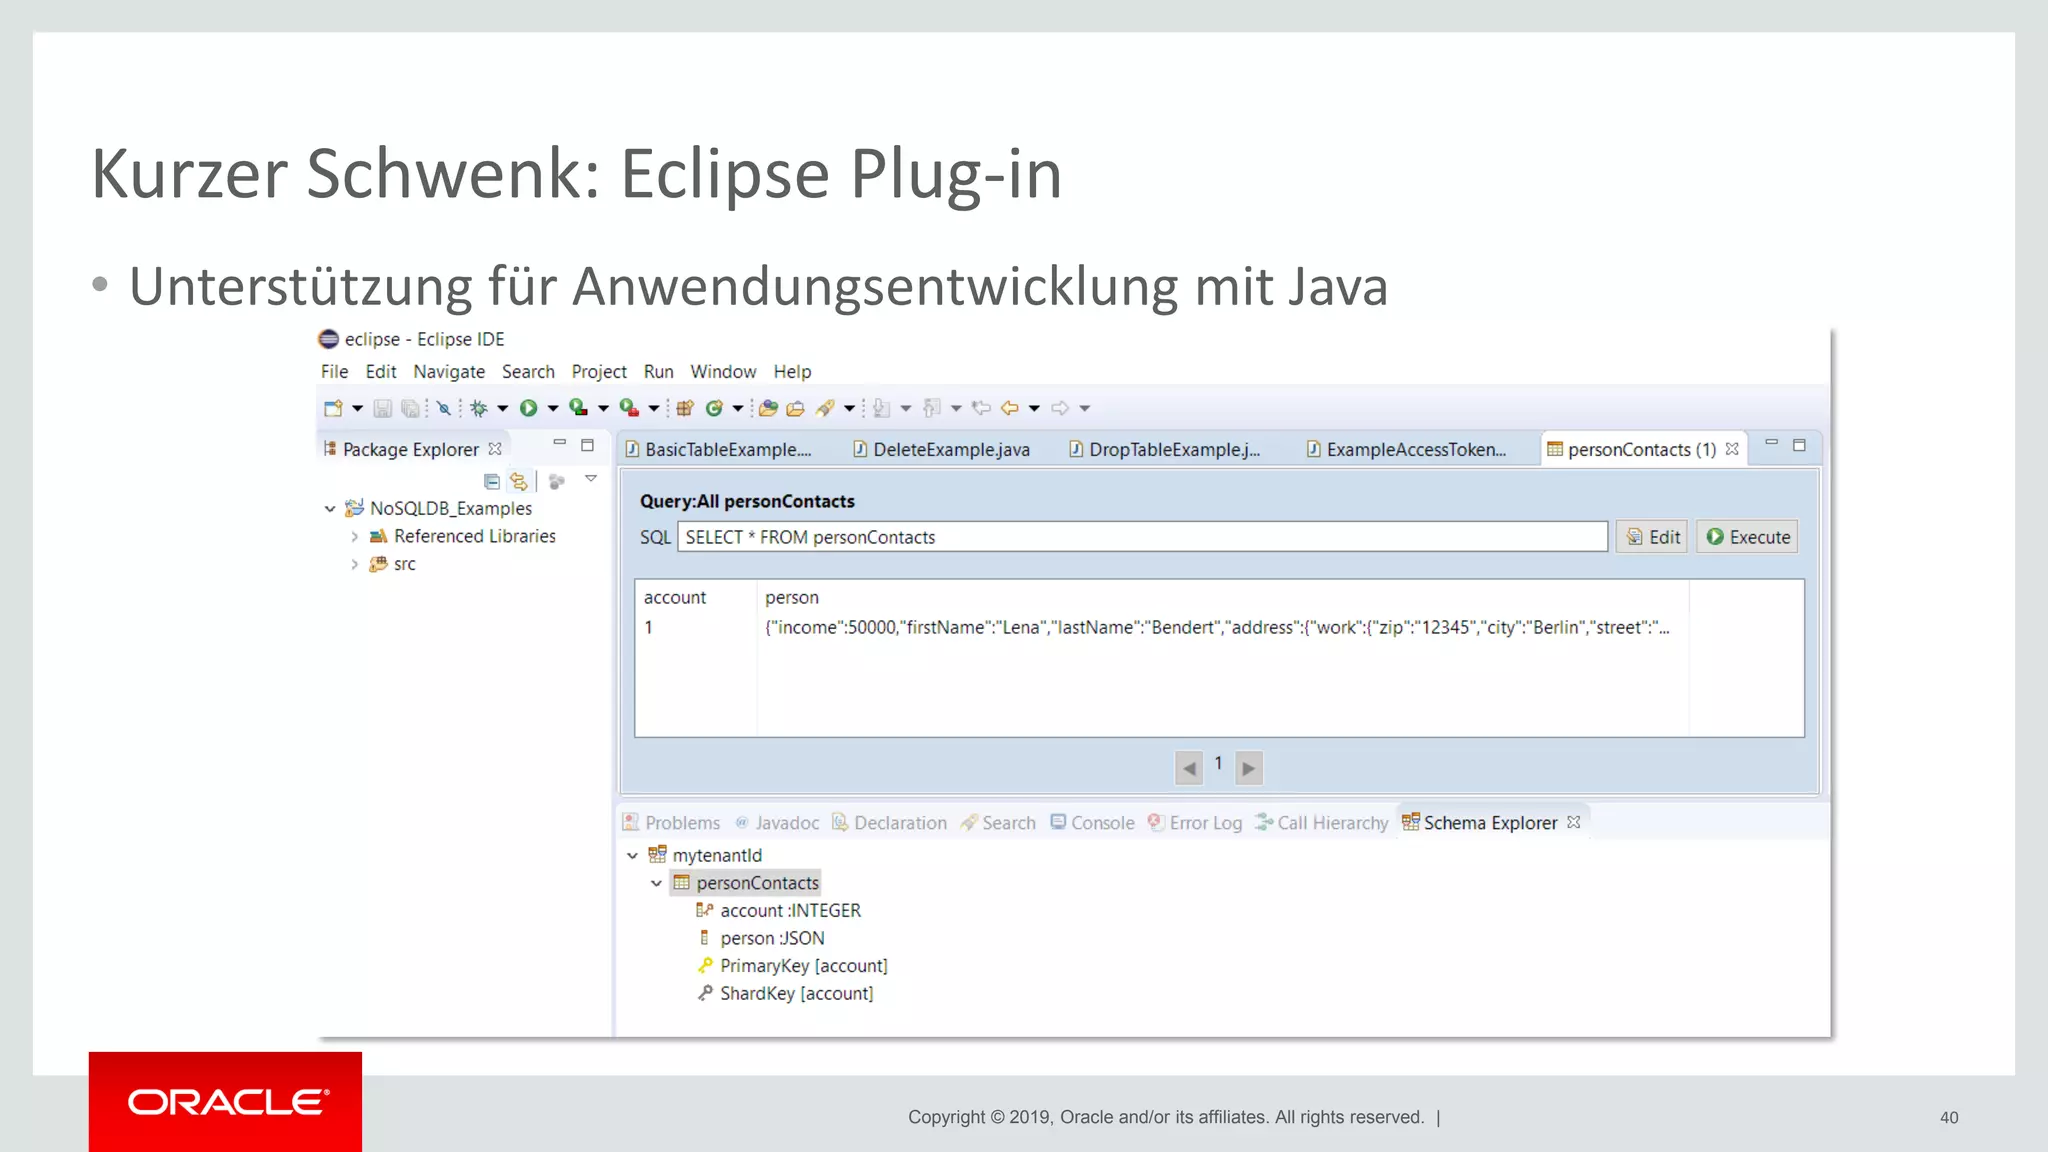Viewport: 2048px width, 1152px height.
Task: Click the Last Edit Location icon
Action: pyautogui.click(x=981, y=408)
